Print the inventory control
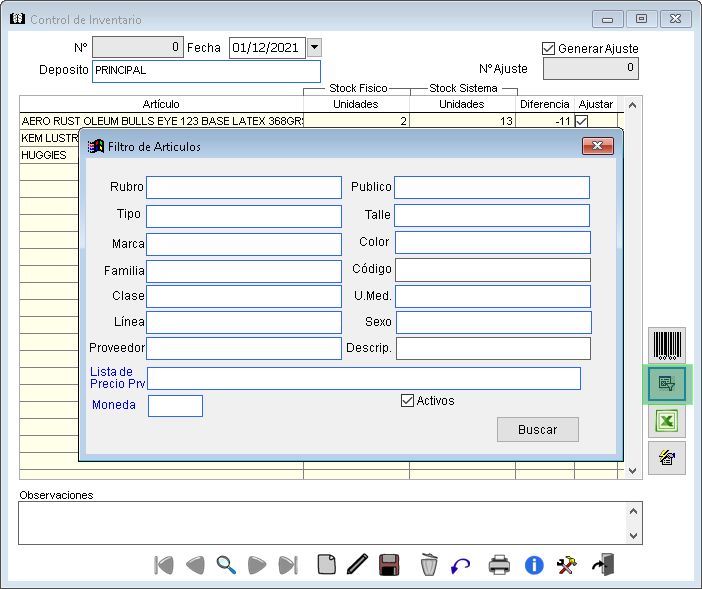Screen dimensions: 702x589 pyautogui.click(x=499, y=565)
